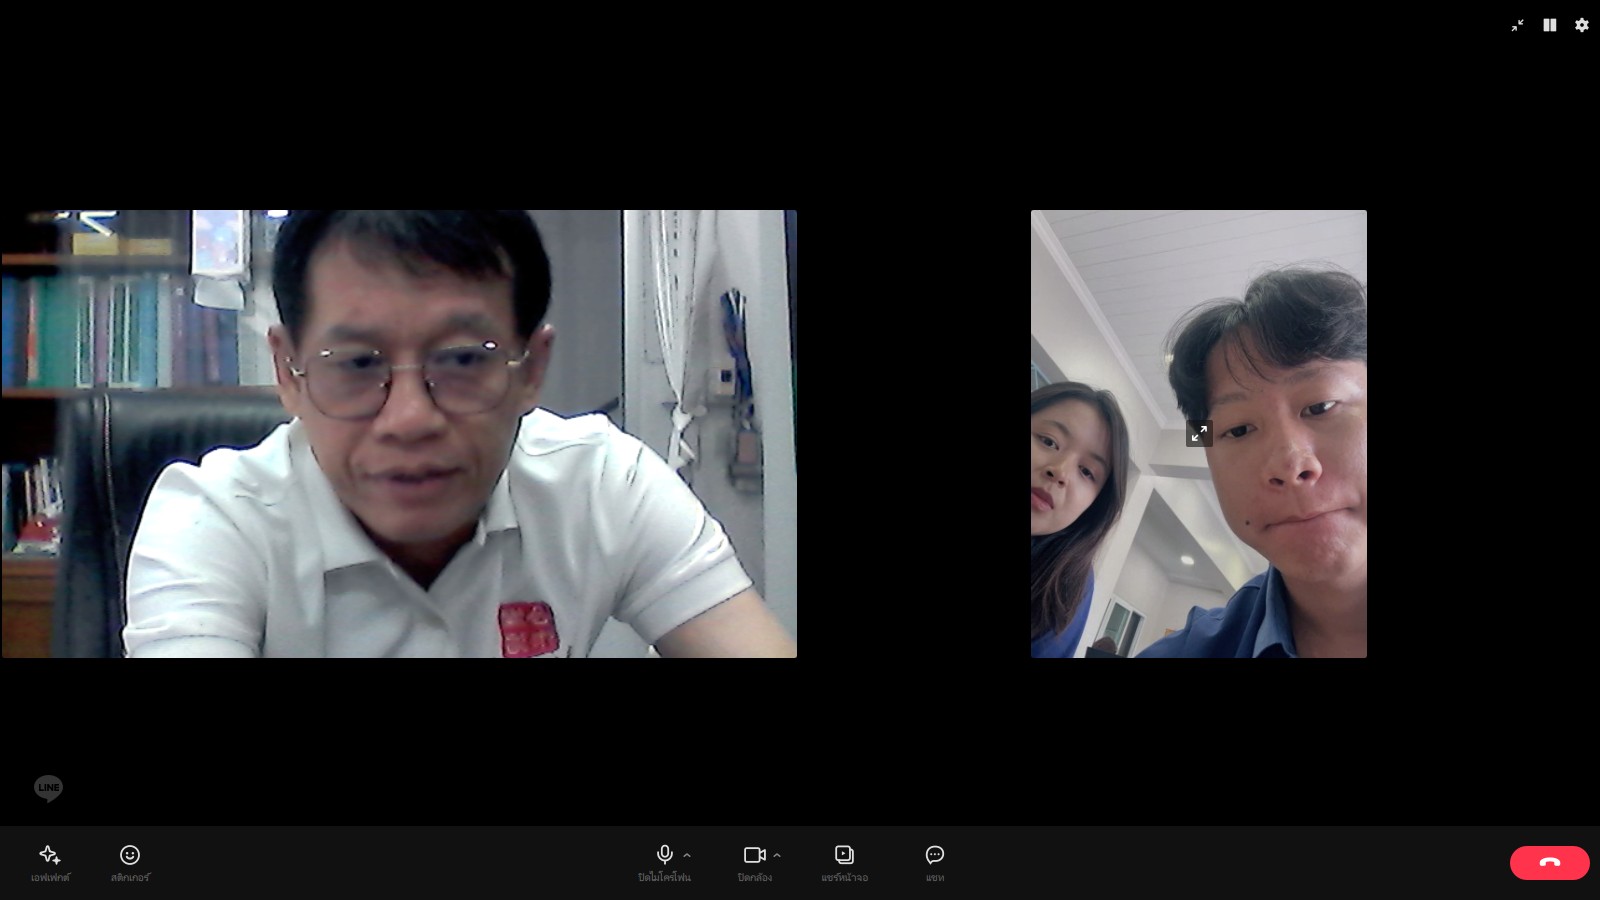Expand the microphone options arrow
This screenshot has height=900, width=1600.
coord(687,855)
